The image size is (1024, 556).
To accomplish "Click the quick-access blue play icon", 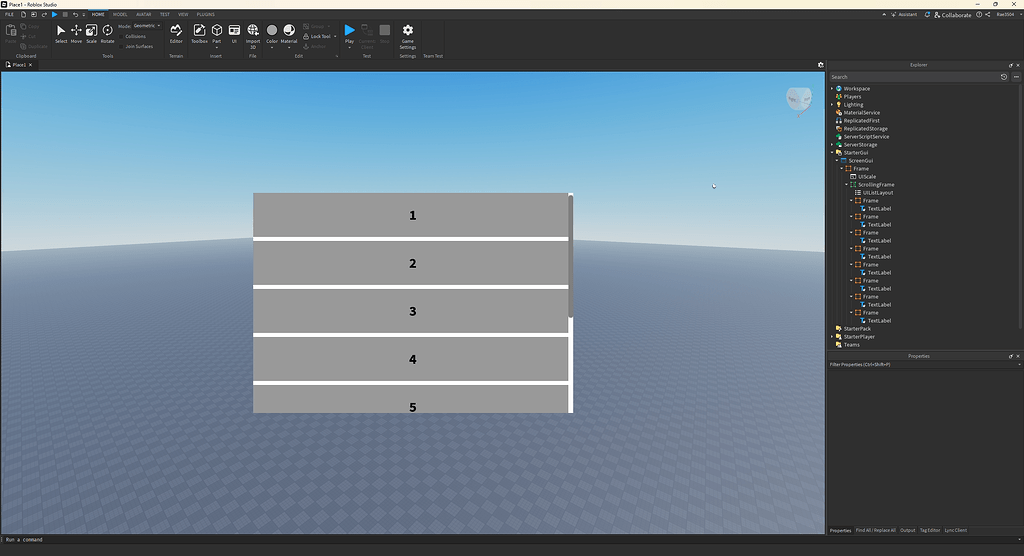I will pyautogui.click(x=54, y=14).
